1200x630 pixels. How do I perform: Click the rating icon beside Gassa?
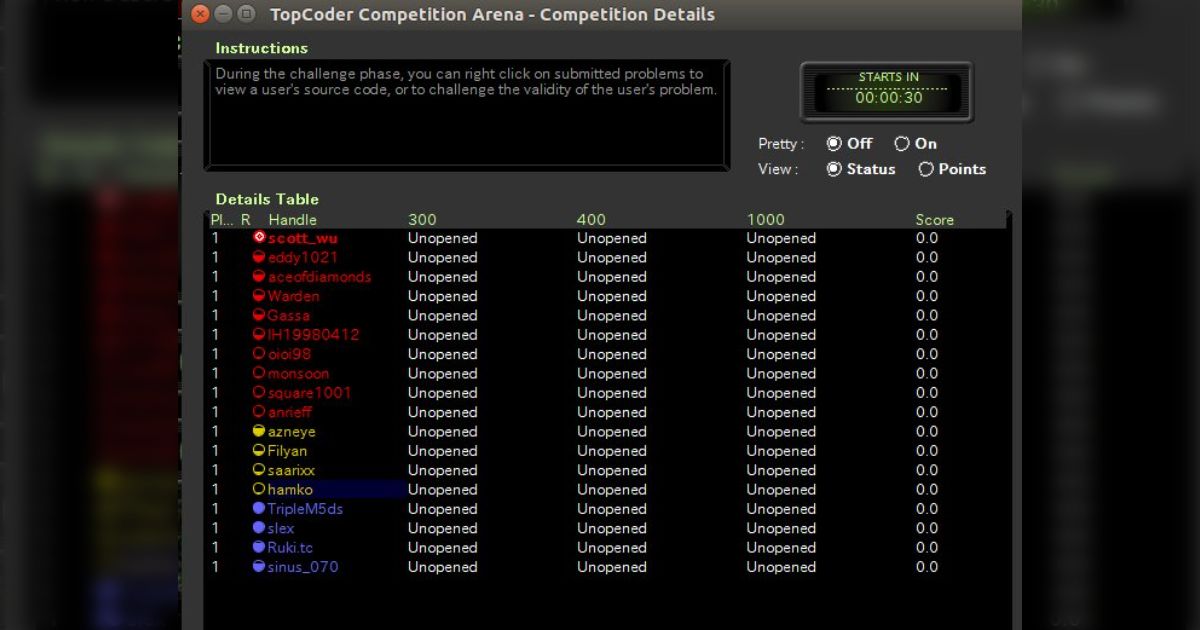259,316
